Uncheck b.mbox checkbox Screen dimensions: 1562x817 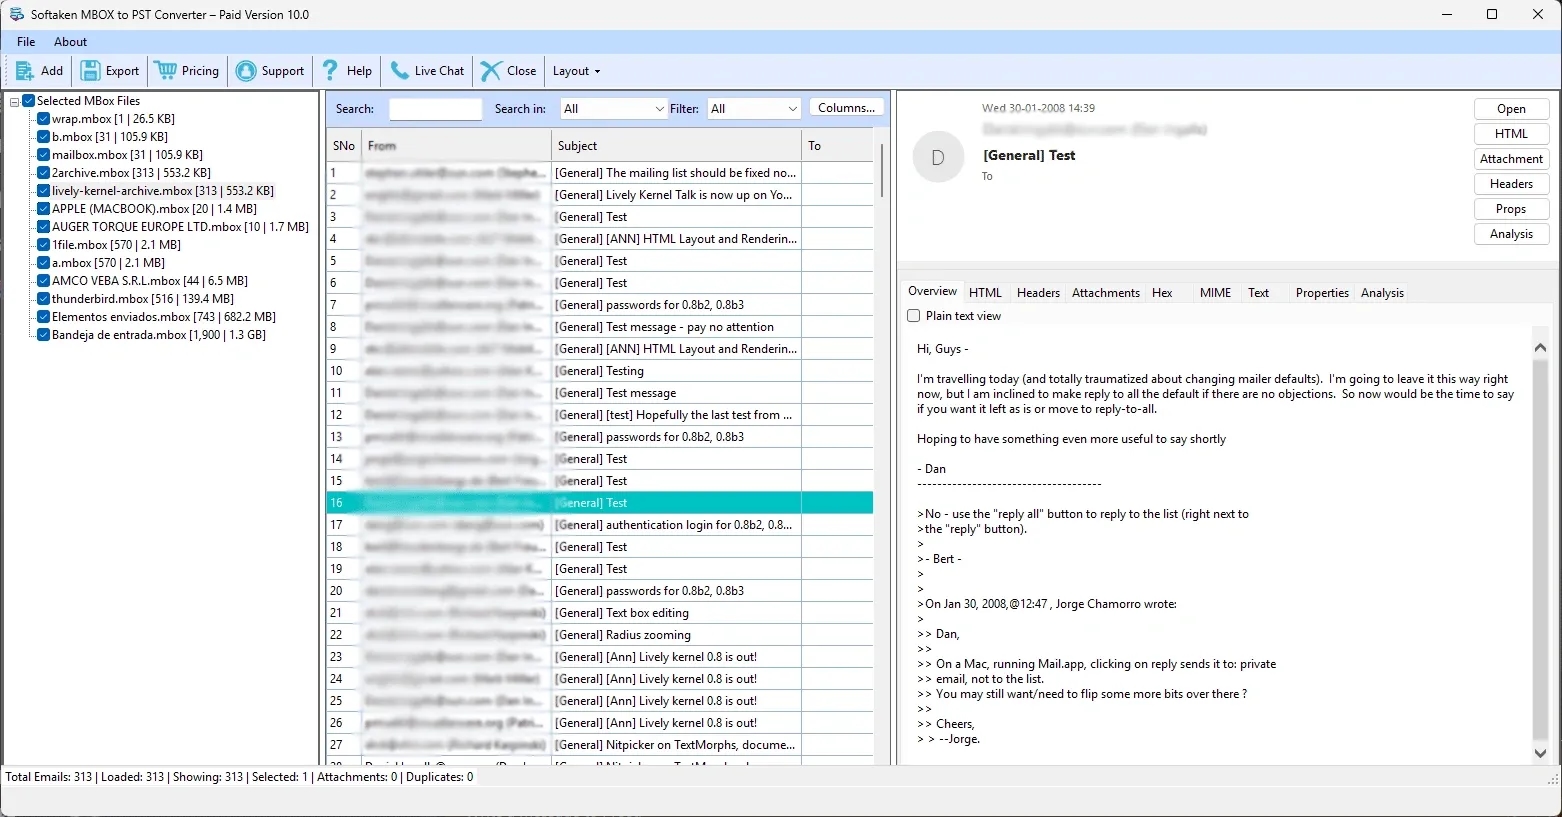click(x=44, y=137)
